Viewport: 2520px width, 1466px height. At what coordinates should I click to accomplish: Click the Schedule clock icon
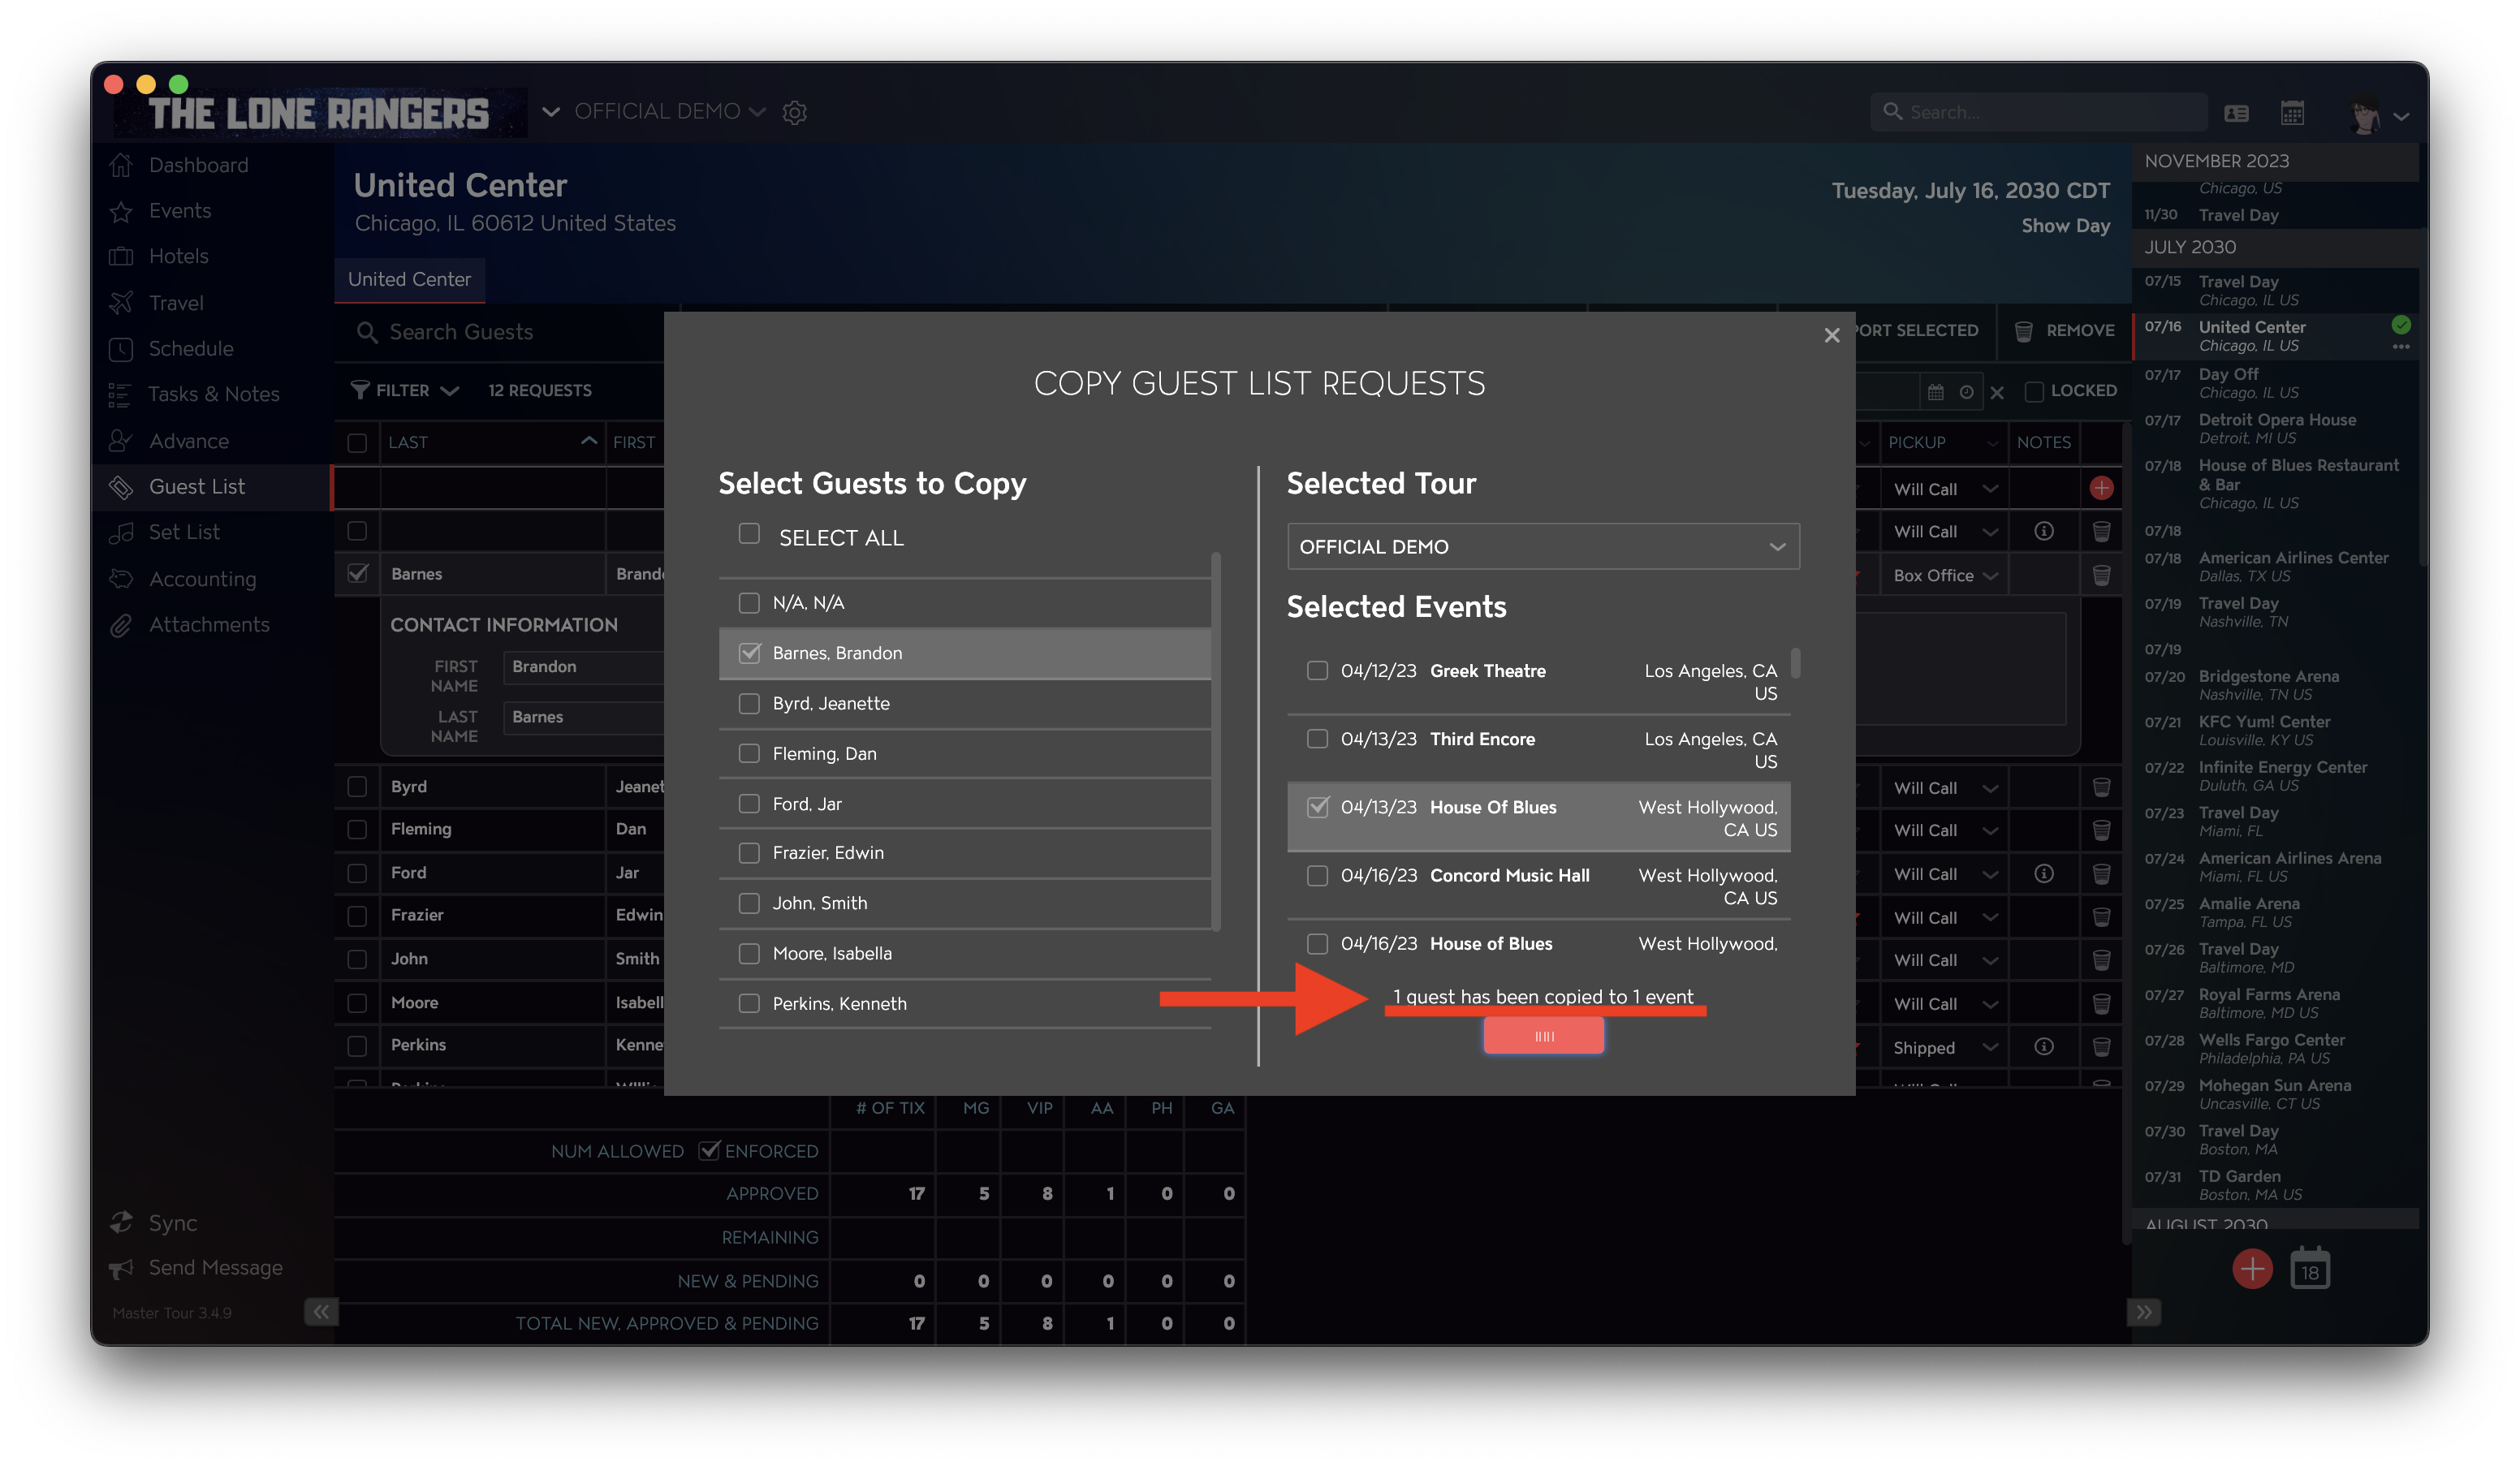click(121, 349)
